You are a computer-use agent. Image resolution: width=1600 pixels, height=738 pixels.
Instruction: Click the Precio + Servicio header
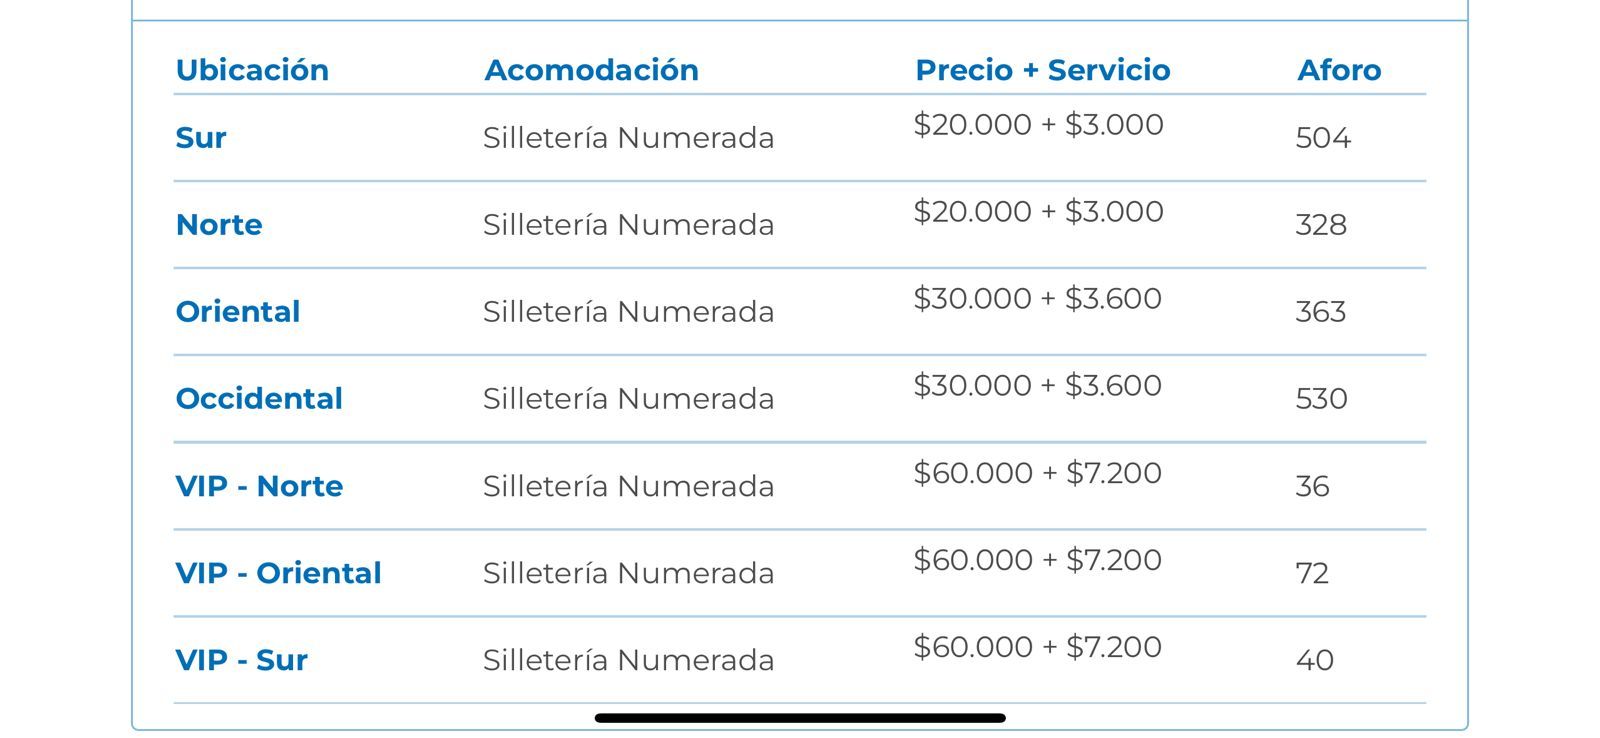[x=1043, y=70]
